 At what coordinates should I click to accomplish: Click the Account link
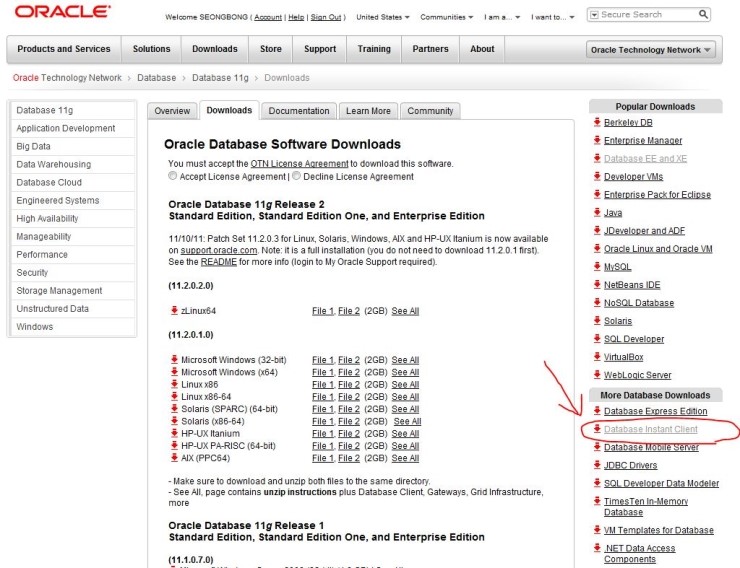pyautogui.click(x=268, y=17)
